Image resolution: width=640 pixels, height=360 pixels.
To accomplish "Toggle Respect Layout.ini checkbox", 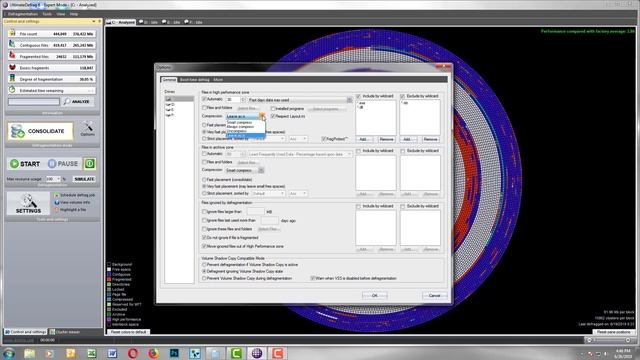I will [x=273, y=116].
